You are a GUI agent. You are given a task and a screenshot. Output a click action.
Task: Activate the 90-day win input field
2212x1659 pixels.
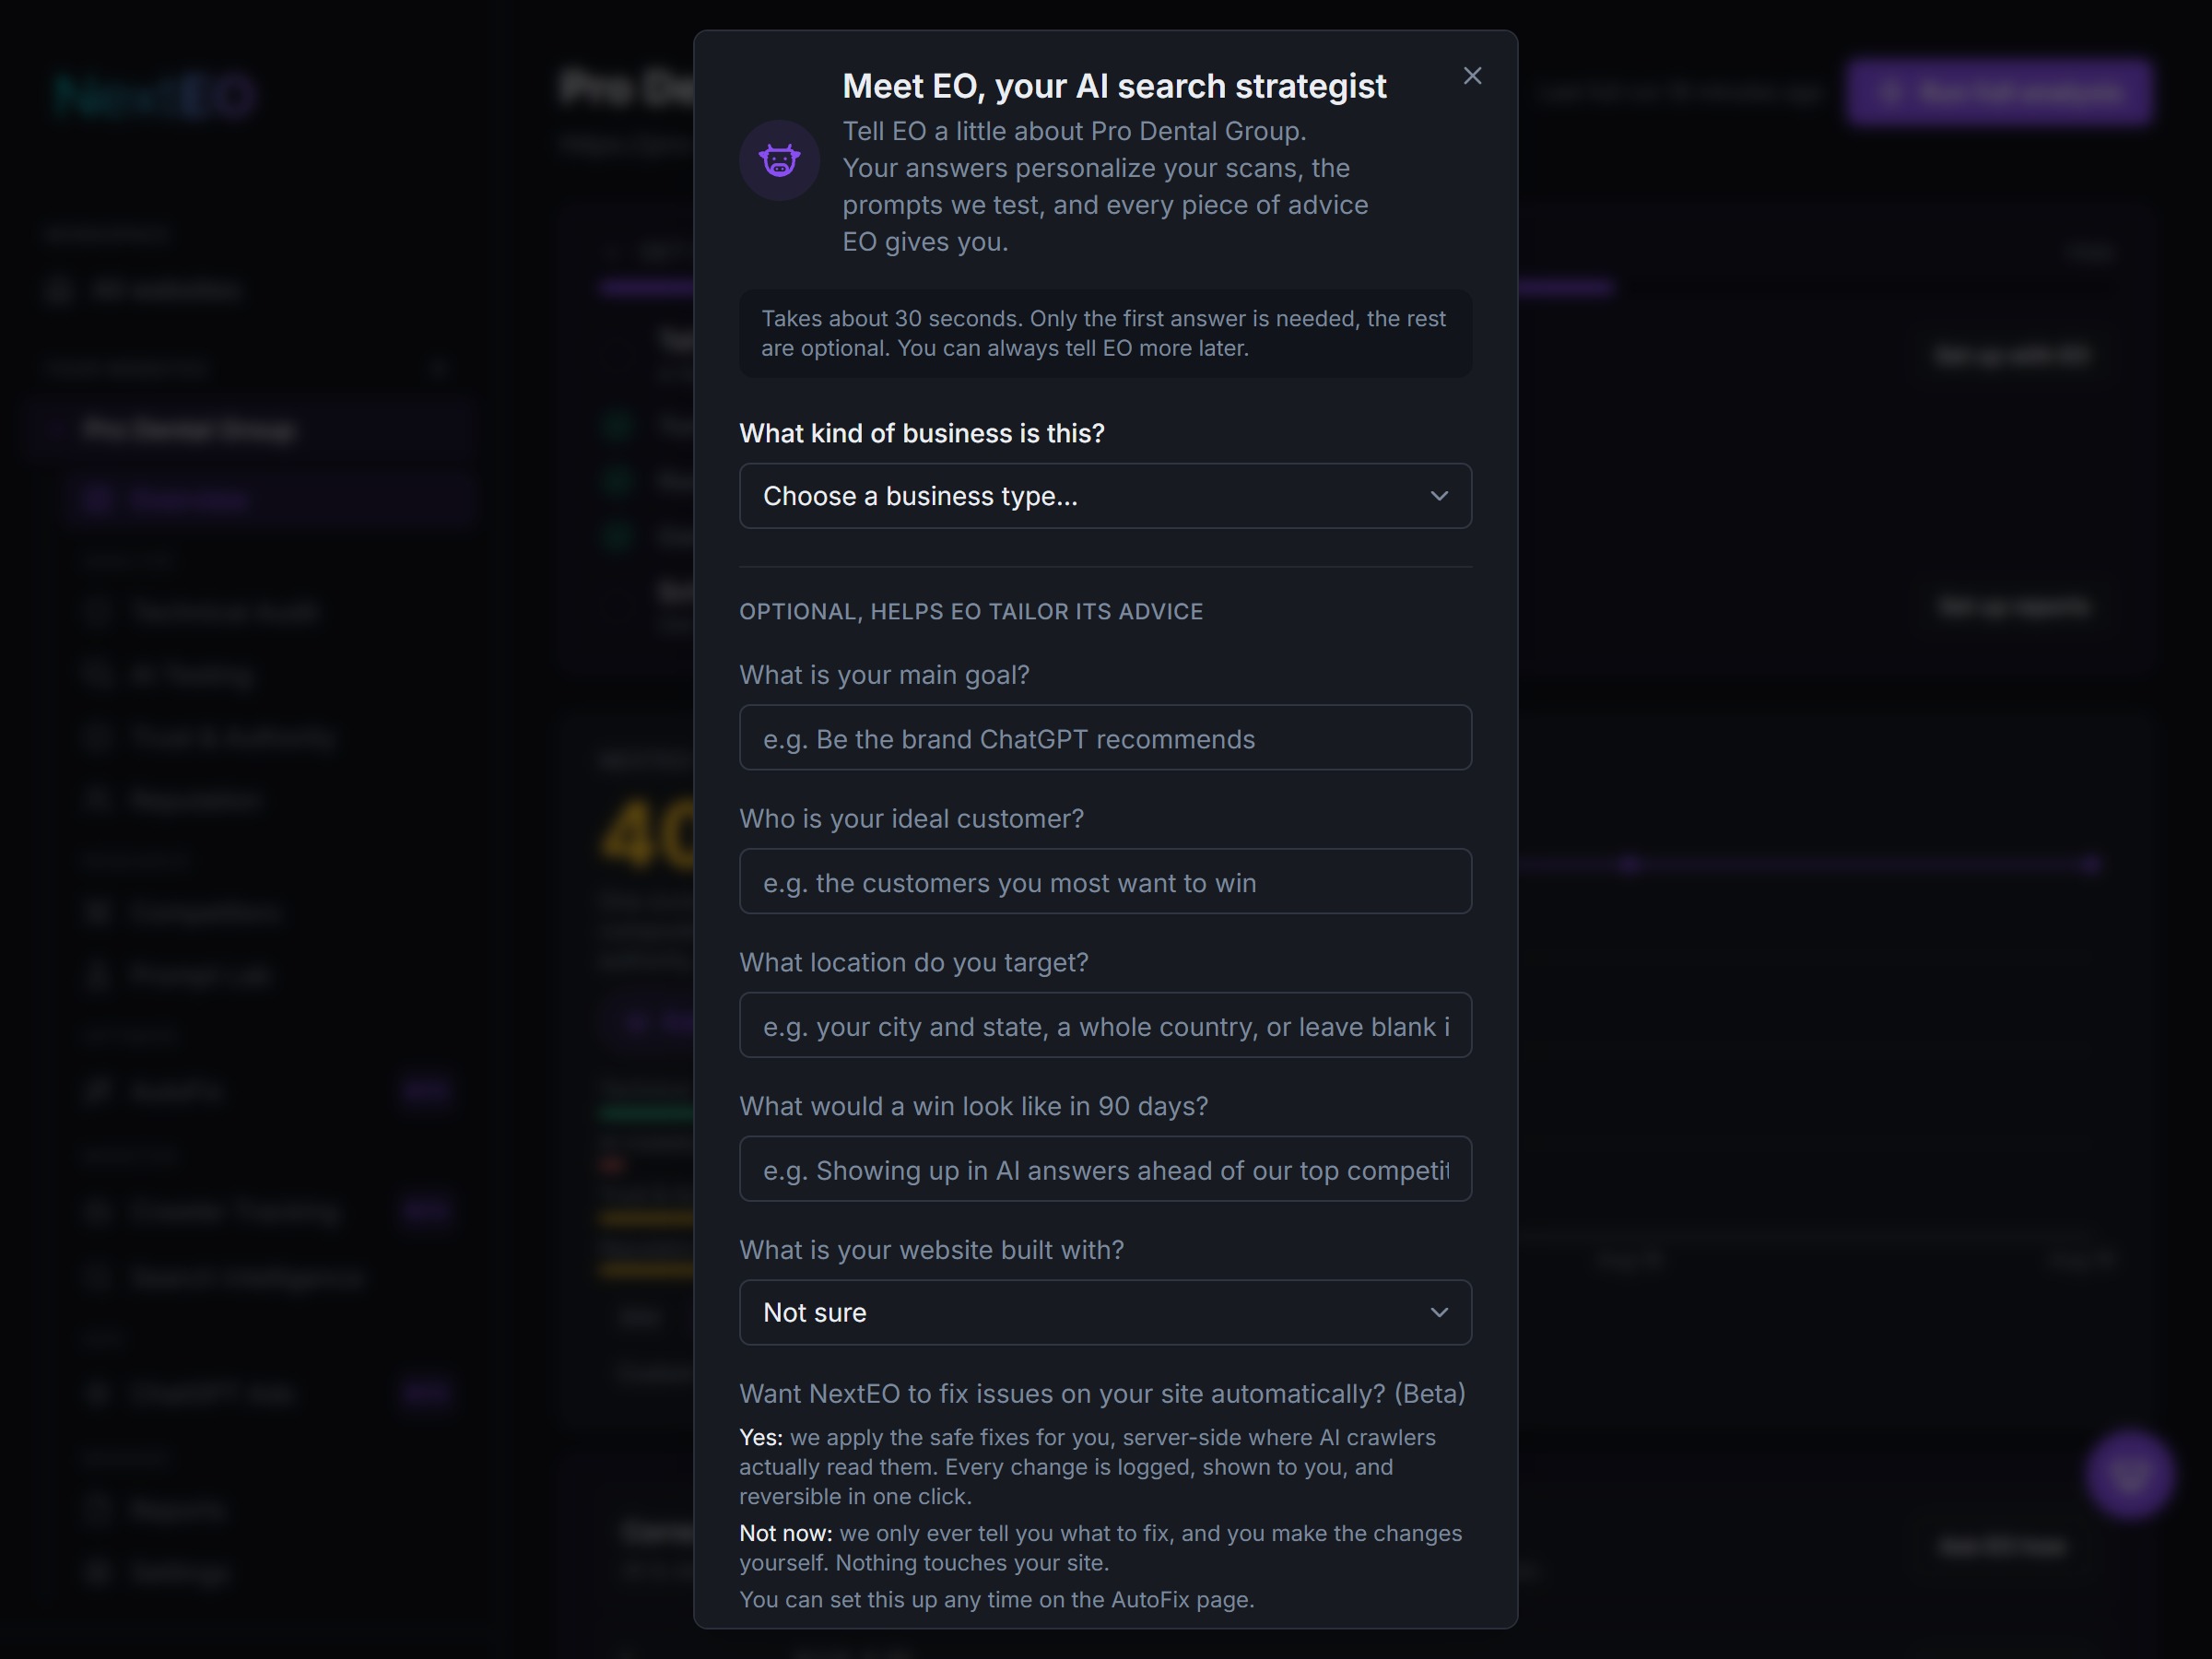point(1105,1169)
